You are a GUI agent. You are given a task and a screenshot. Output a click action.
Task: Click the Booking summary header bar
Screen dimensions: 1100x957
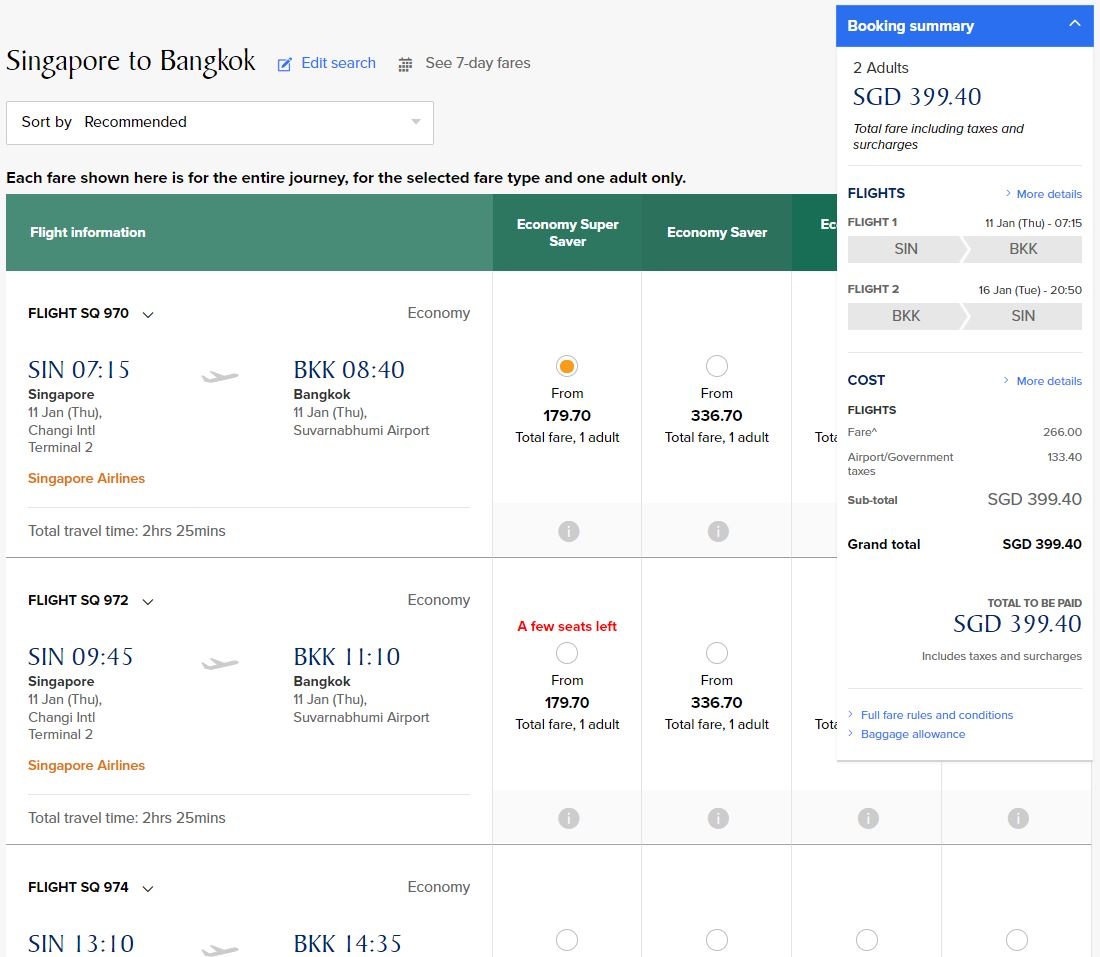click(x=965, y=26)
